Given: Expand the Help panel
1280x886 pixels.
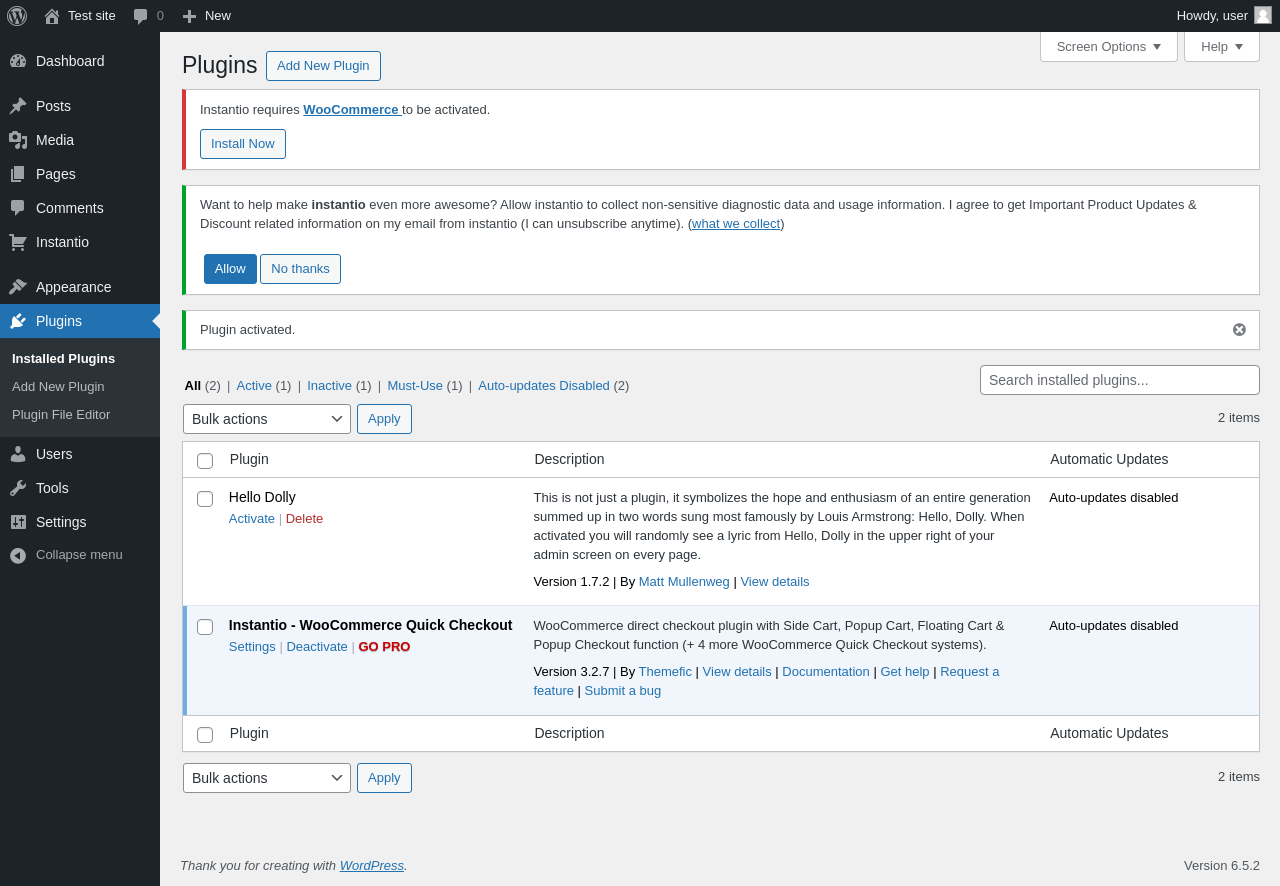Looking at the screenshot, I should (x=1221, y=47).
